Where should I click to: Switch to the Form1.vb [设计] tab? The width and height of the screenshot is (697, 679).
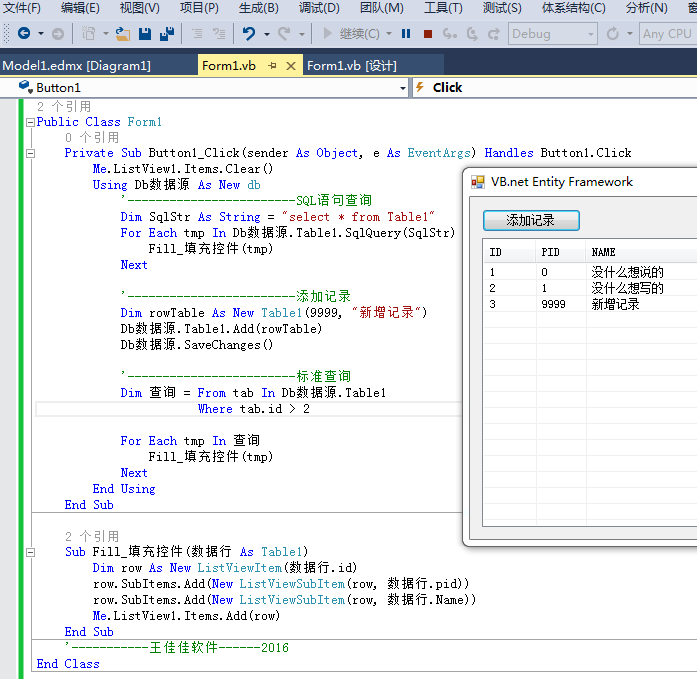click(x=351, y=66)
